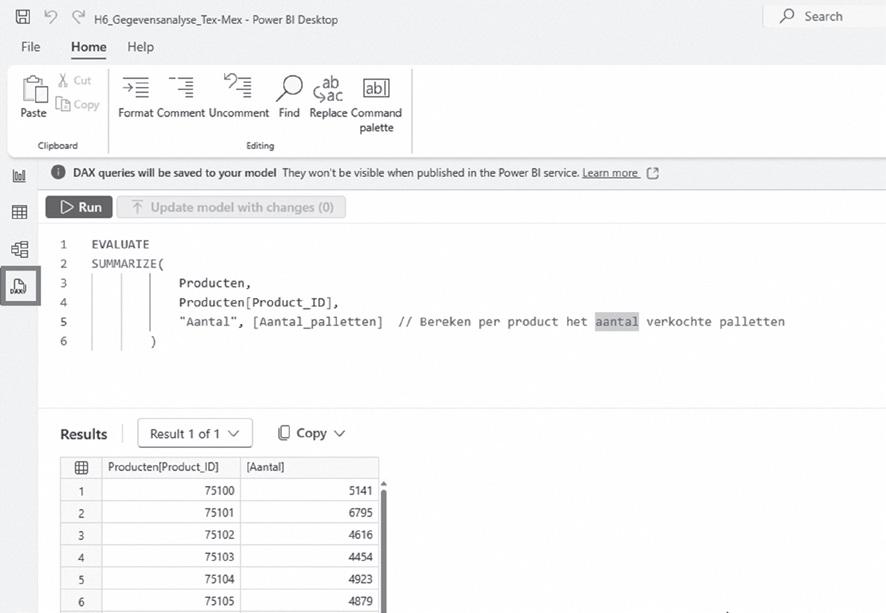
Task: Open the Find tool
Action: point(289,97)
